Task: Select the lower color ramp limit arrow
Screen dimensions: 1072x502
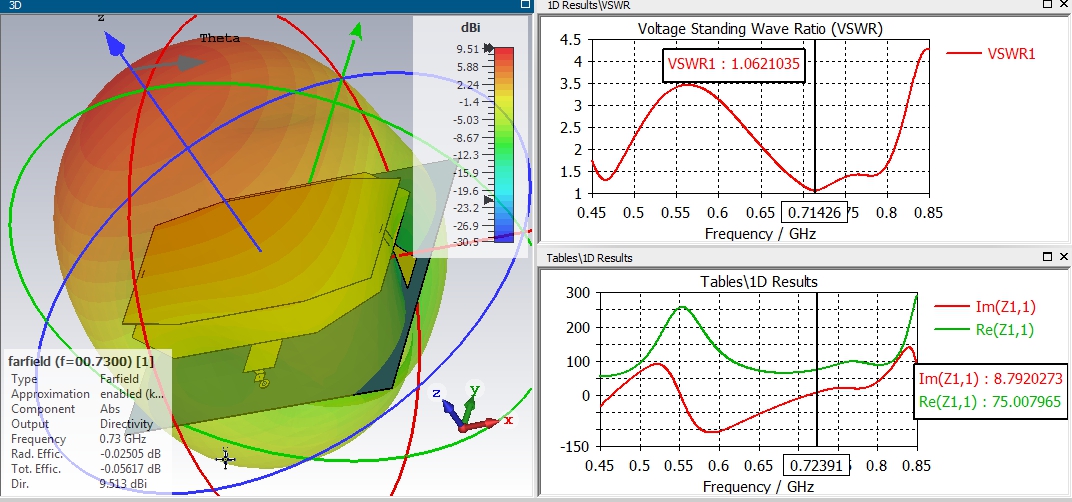Action: [488, 200]
